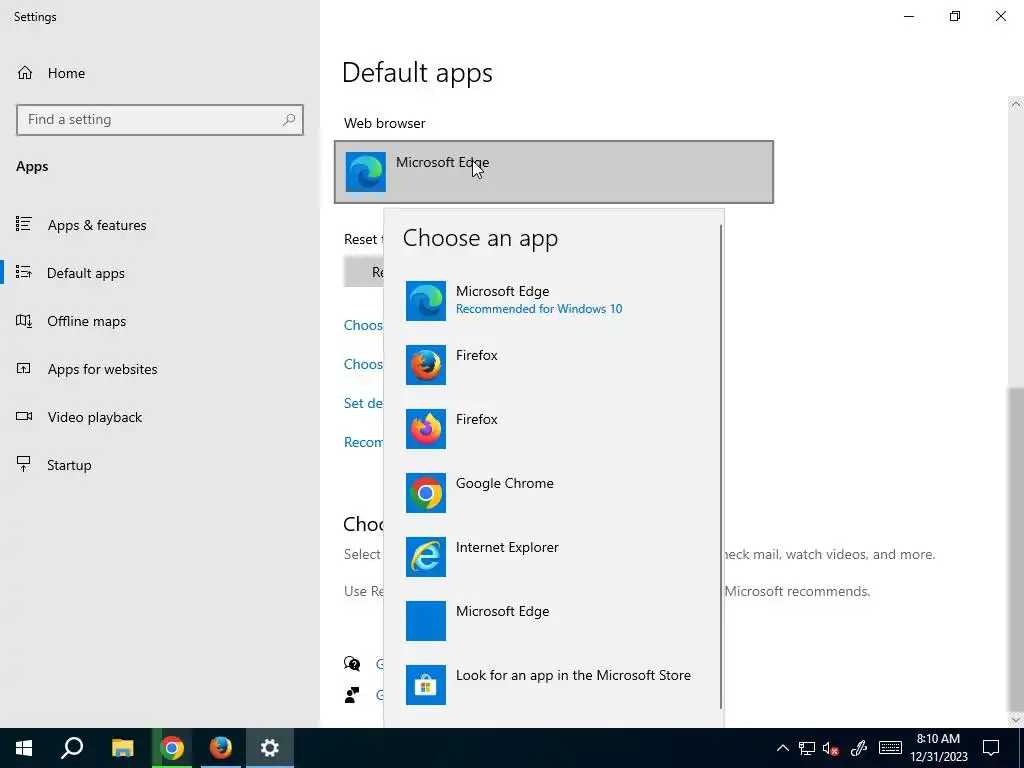Select the plain blue square Microsoft Edge entry
This screenshot has height=768, width=1024.
(x=553, y=620)
